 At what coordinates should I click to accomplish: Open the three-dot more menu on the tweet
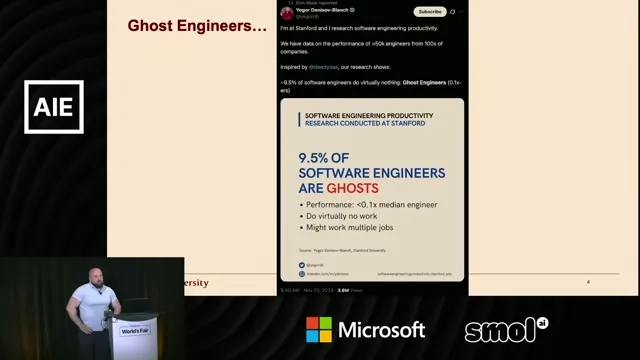pyautogui.click(x=461, y=12)
